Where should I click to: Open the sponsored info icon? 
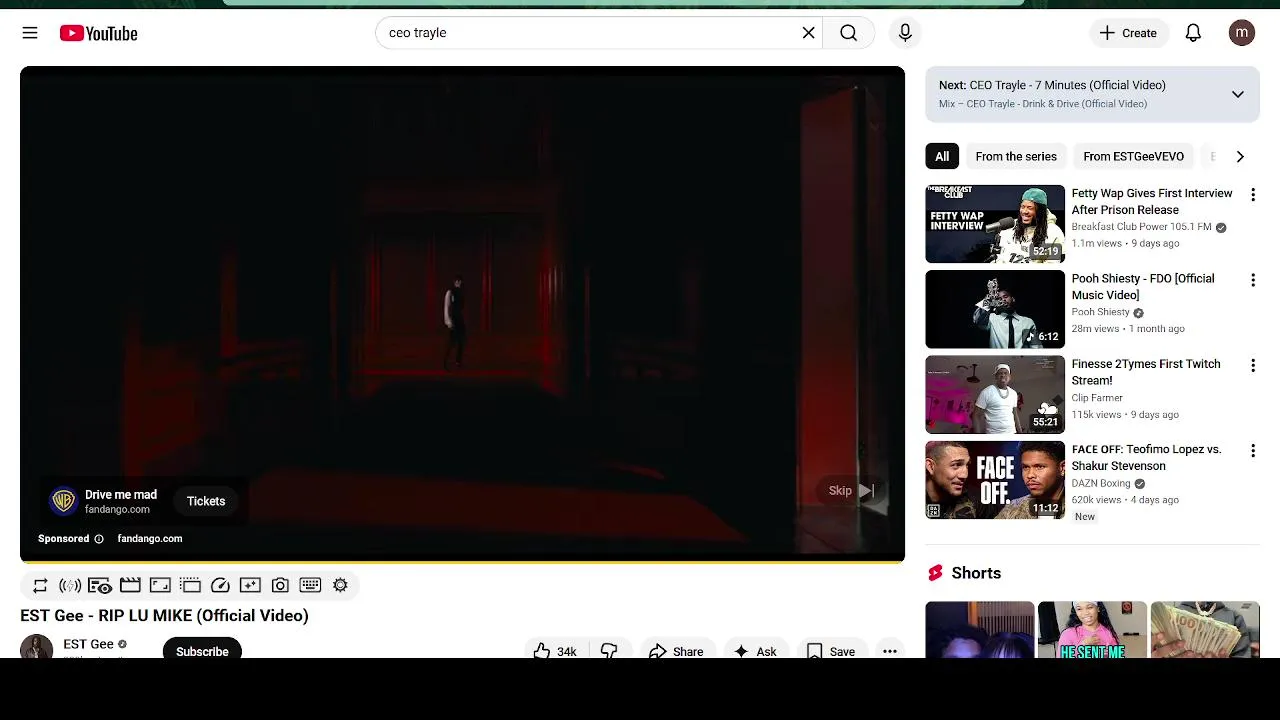[99, 539]
